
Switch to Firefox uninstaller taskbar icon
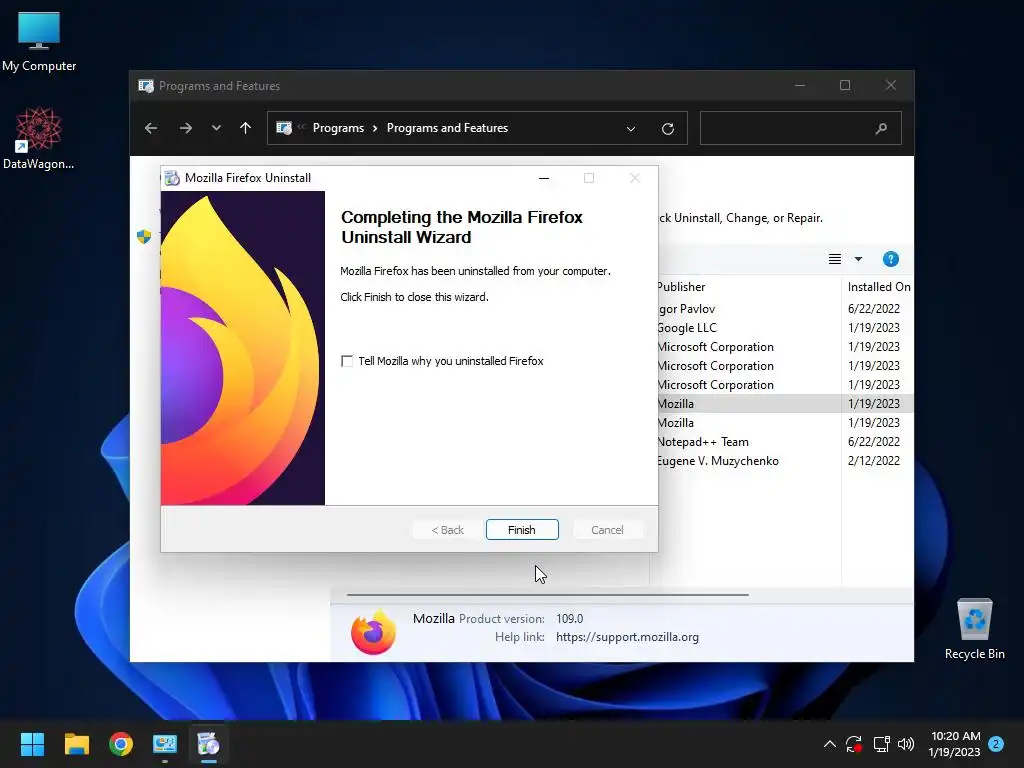point(209,744)
